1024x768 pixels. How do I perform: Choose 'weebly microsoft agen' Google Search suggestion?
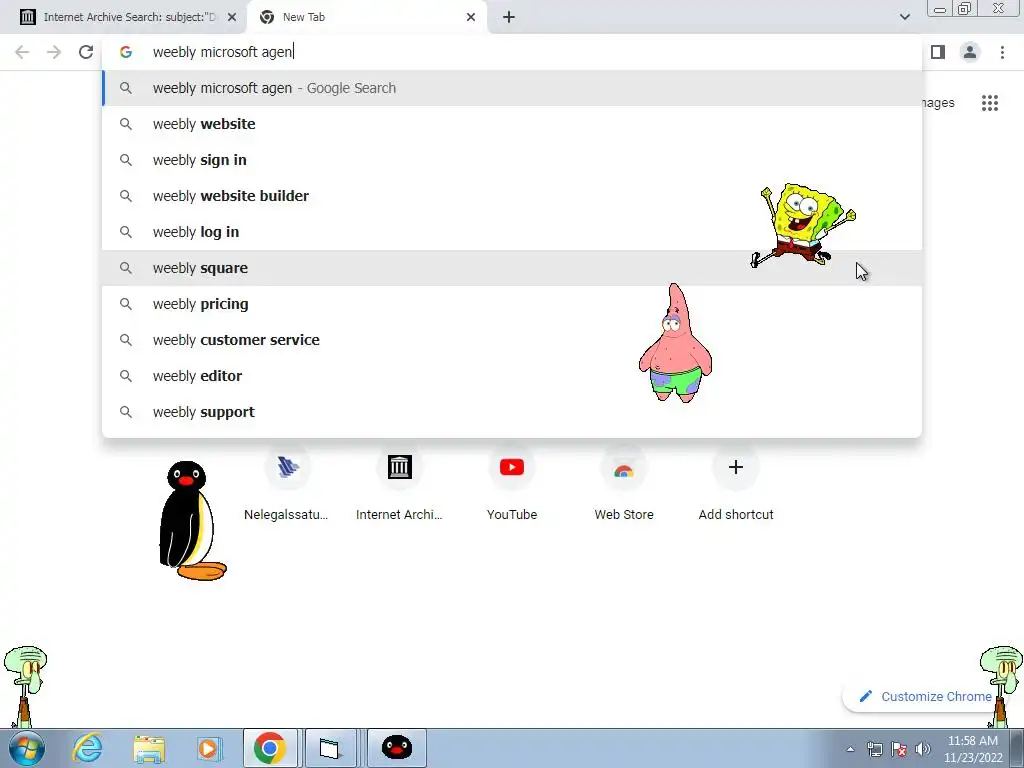point(512,88)
